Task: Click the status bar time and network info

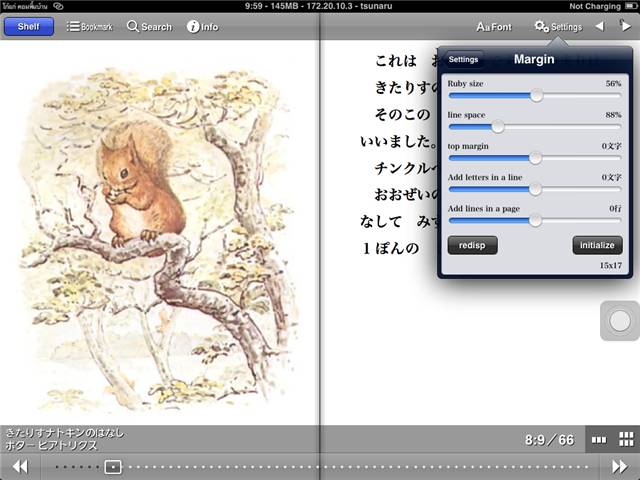Action: 319,6
